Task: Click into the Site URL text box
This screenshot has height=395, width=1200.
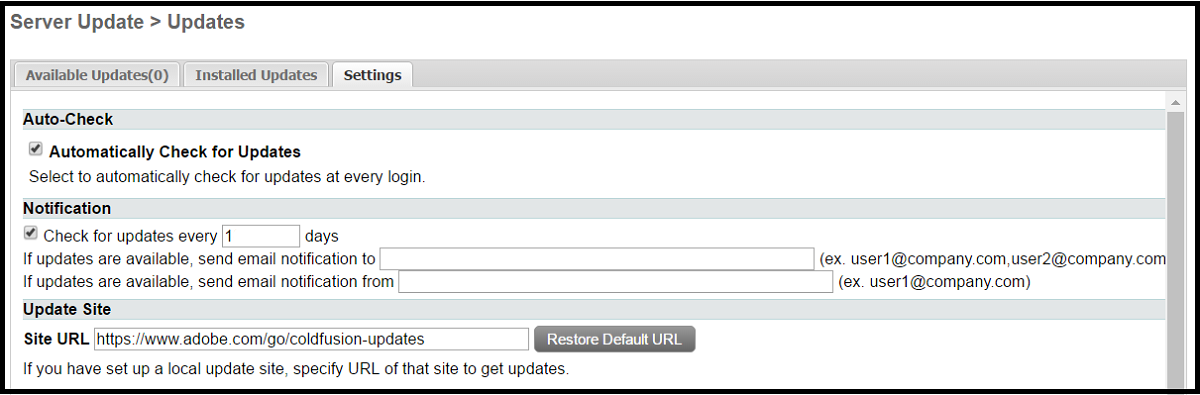Action: click(x=311, y=339)
